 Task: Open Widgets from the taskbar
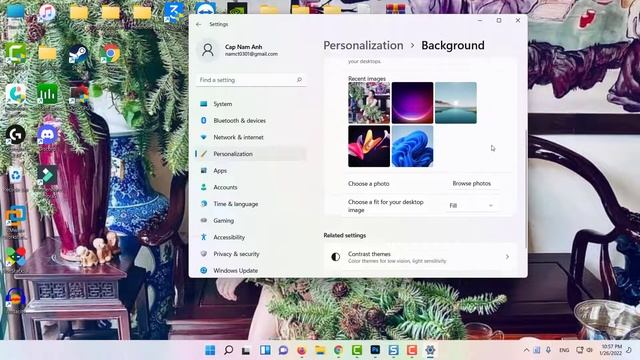click(x=265, y=350)
